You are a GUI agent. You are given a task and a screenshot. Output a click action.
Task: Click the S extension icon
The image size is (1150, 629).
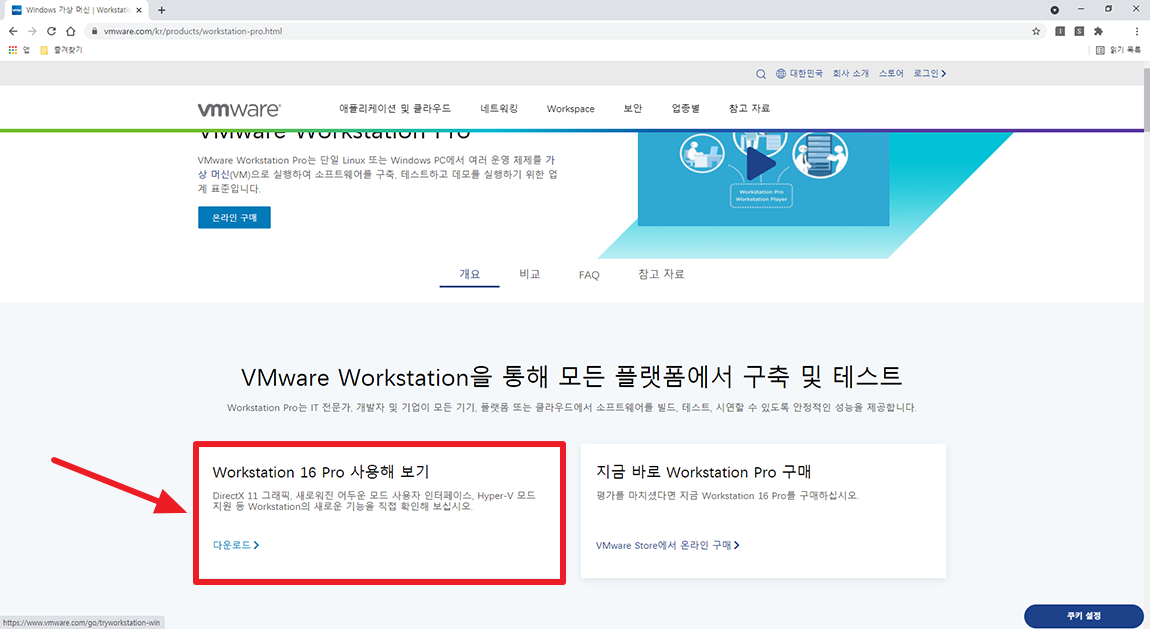[x=1079, y=31]
